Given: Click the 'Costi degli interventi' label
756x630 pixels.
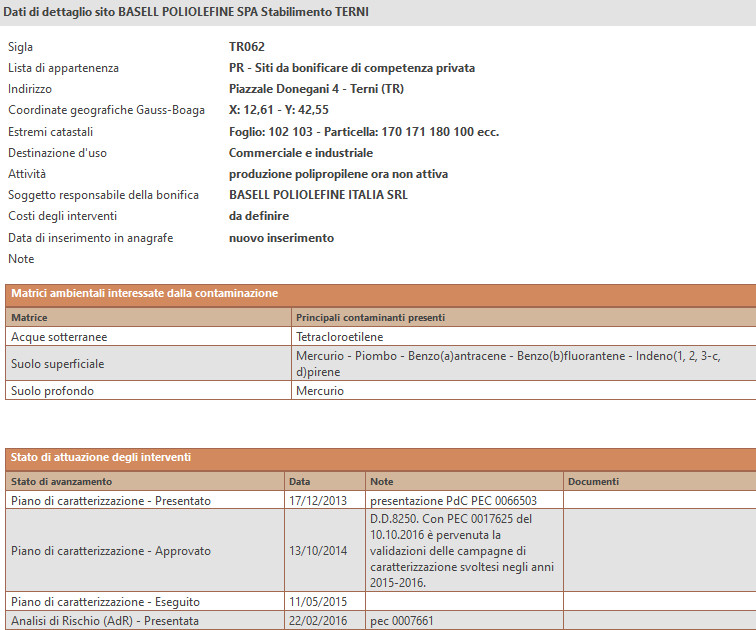Looking at the screenshot, I should pos(63,216).
